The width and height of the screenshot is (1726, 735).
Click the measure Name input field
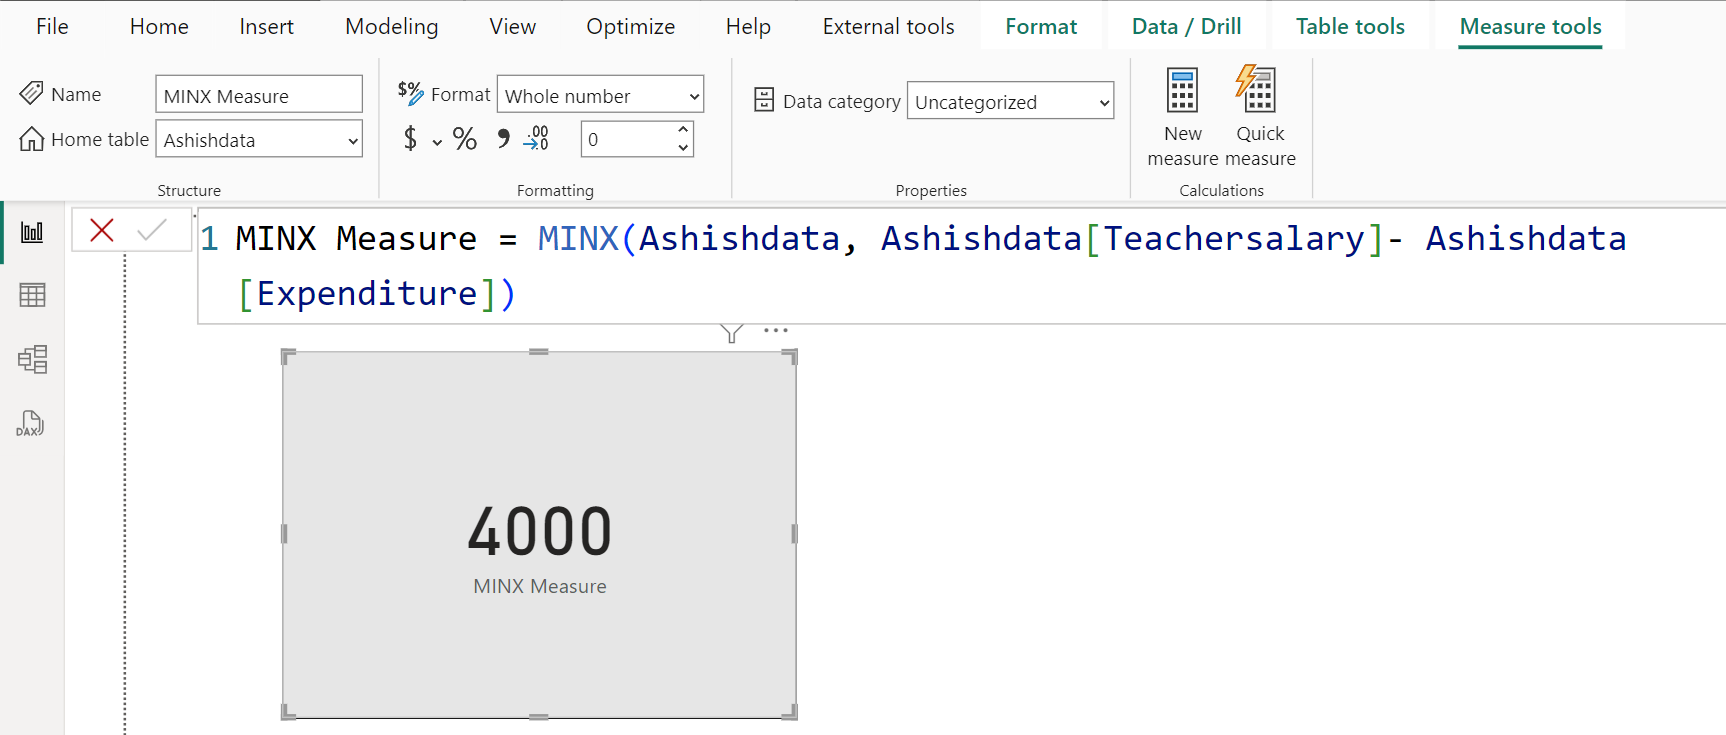[x=259, y=96]
